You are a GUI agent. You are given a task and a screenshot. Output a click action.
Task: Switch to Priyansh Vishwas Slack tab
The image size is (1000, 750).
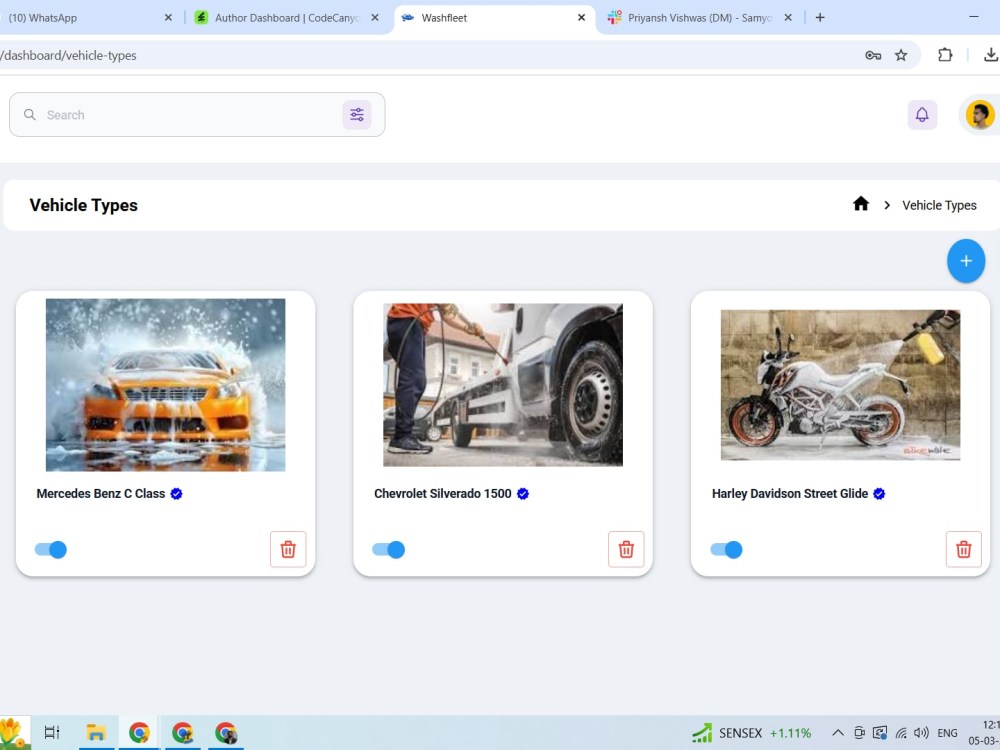coord(698,18)
